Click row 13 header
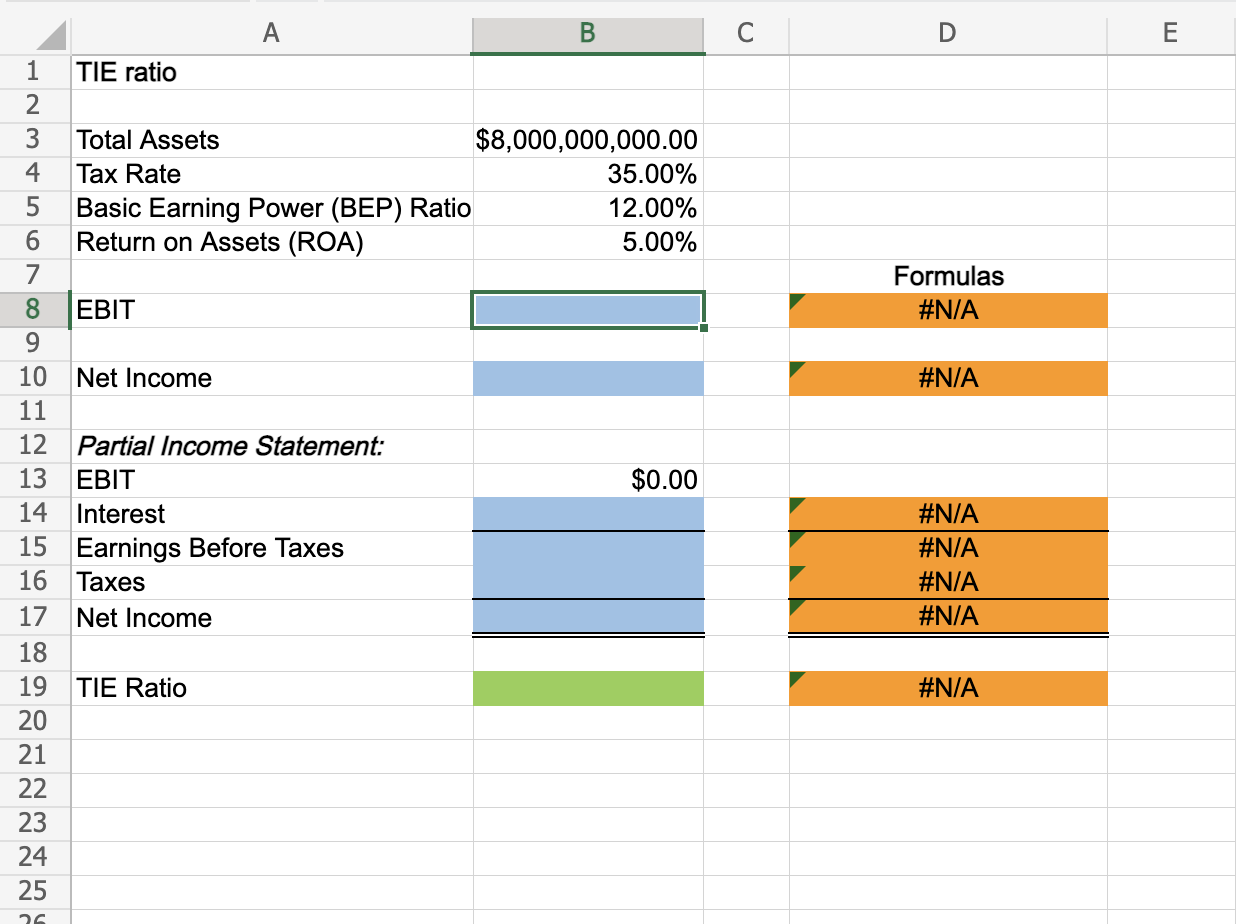 [x=36, y=480]
